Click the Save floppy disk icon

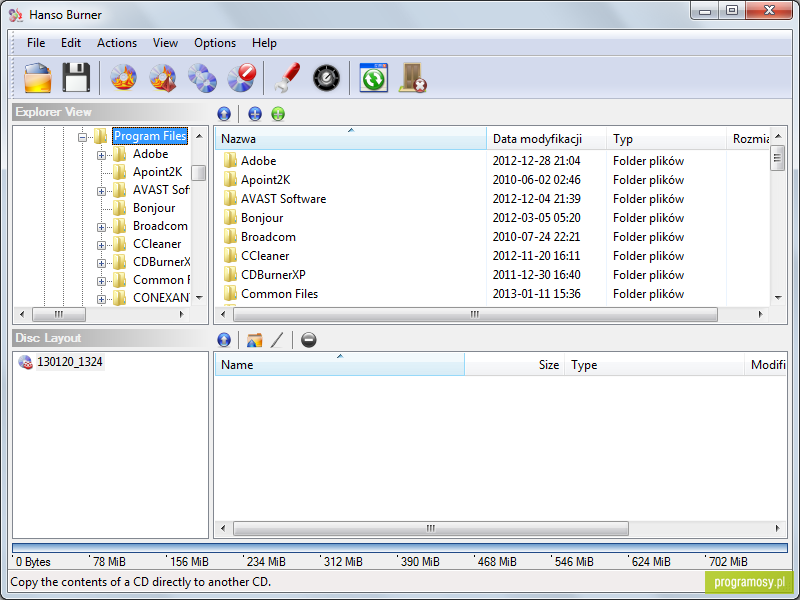click(x=76, y=78)
